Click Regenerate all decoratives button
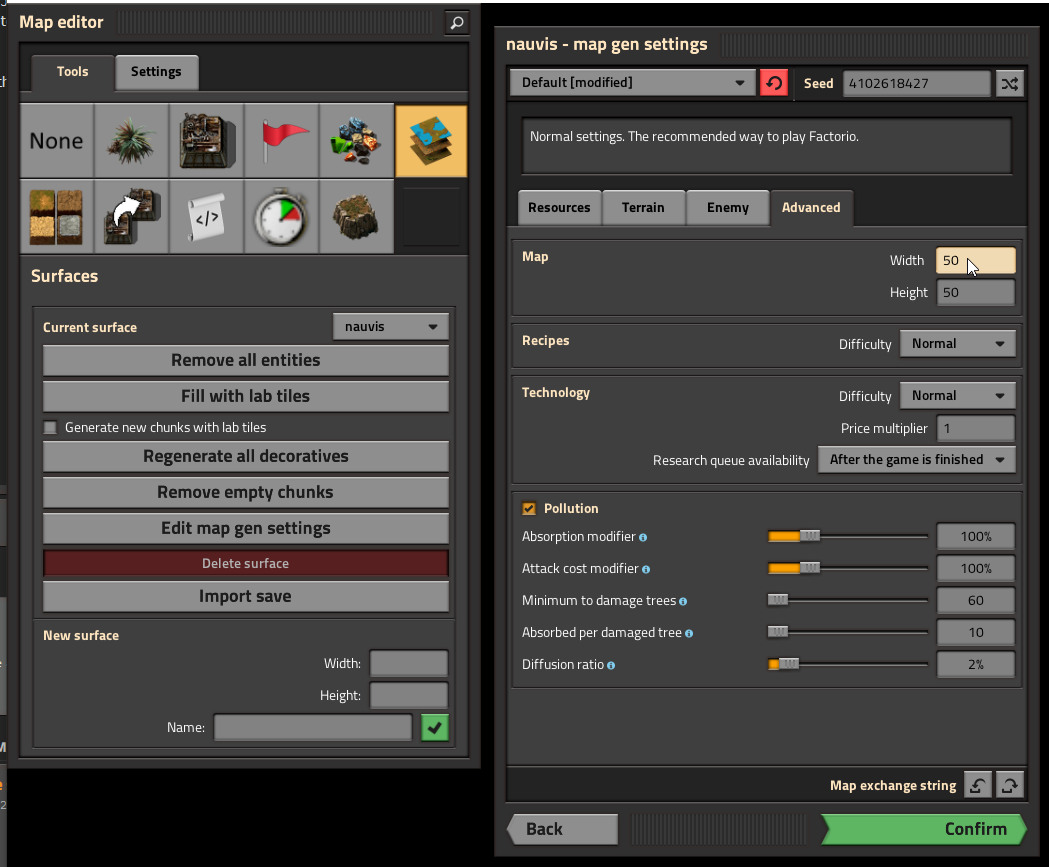Viewport: 1049px width, 867px height. pos(246,456)
